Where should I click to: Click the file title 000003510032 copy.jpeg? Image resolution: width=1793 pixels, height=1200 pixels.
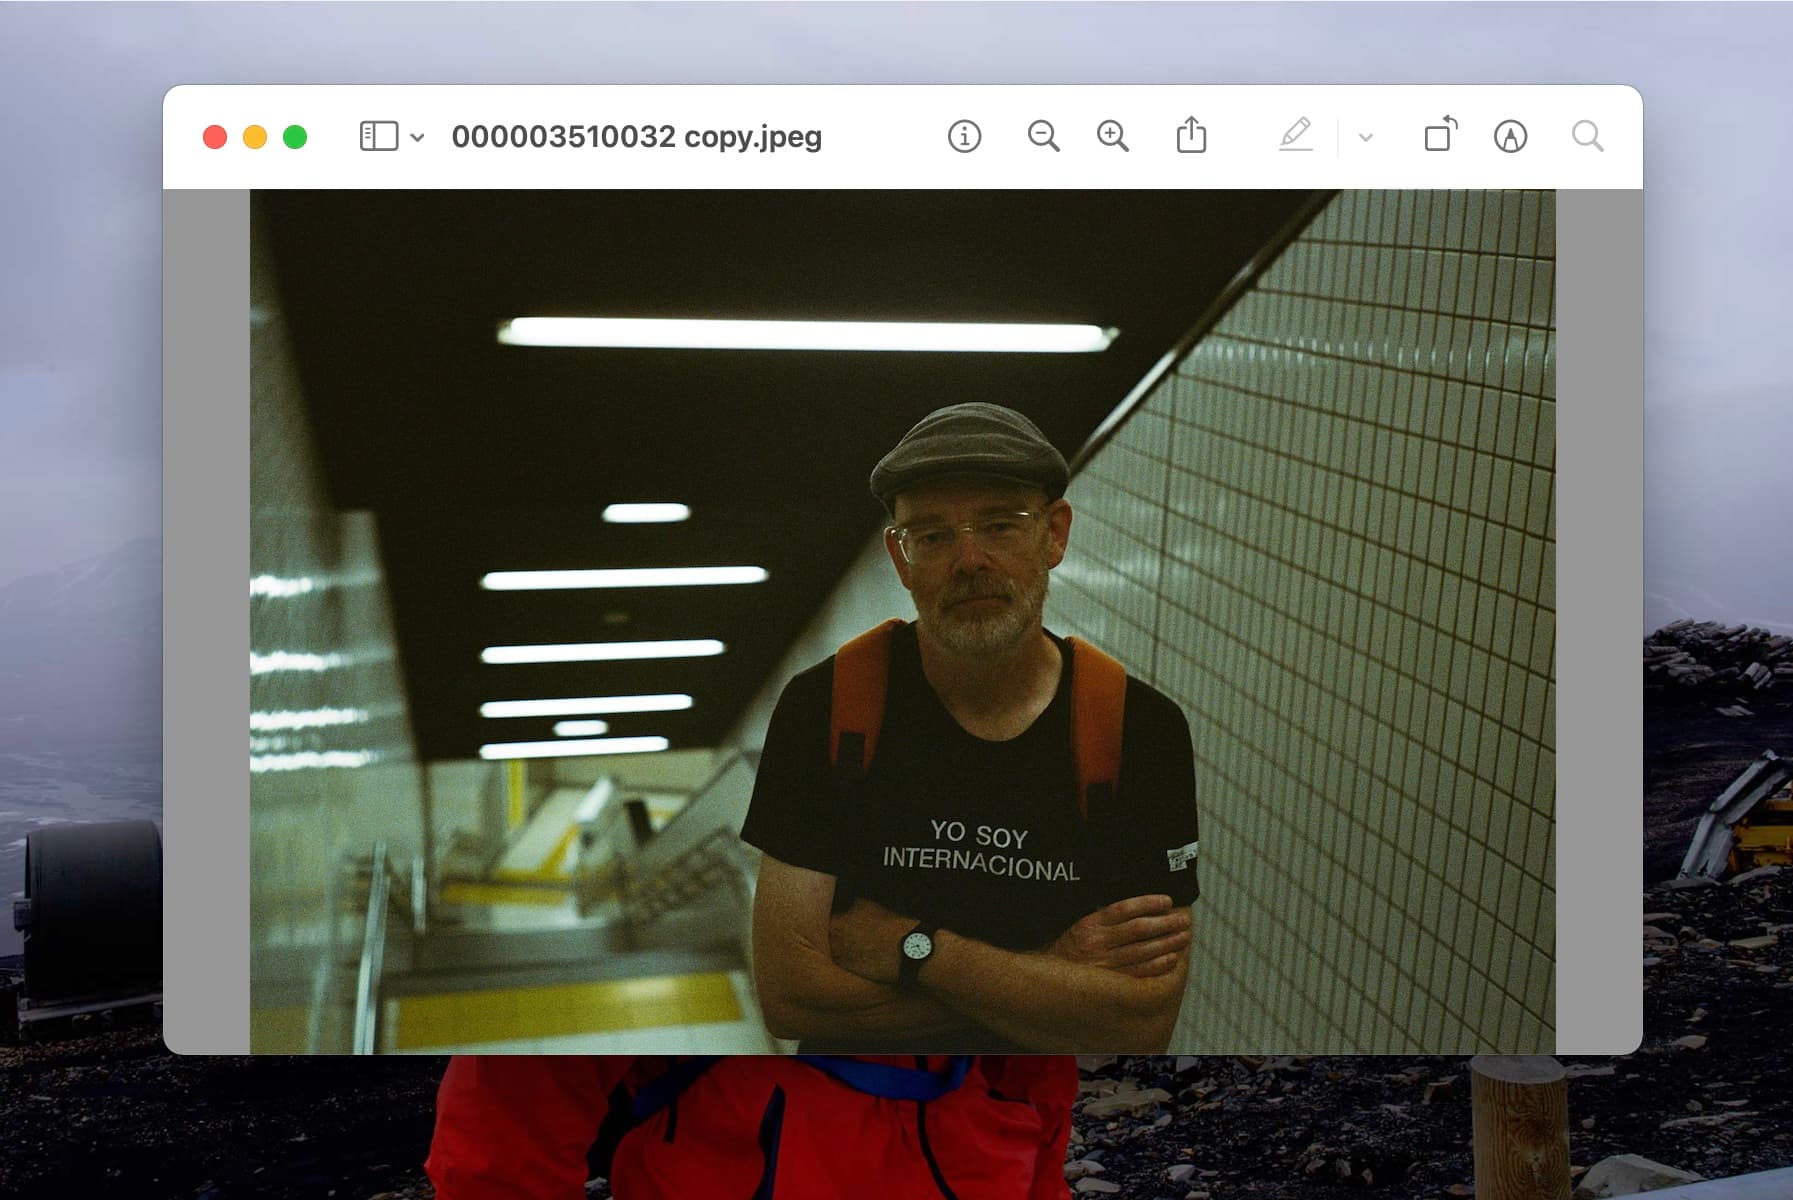[636, 136]
